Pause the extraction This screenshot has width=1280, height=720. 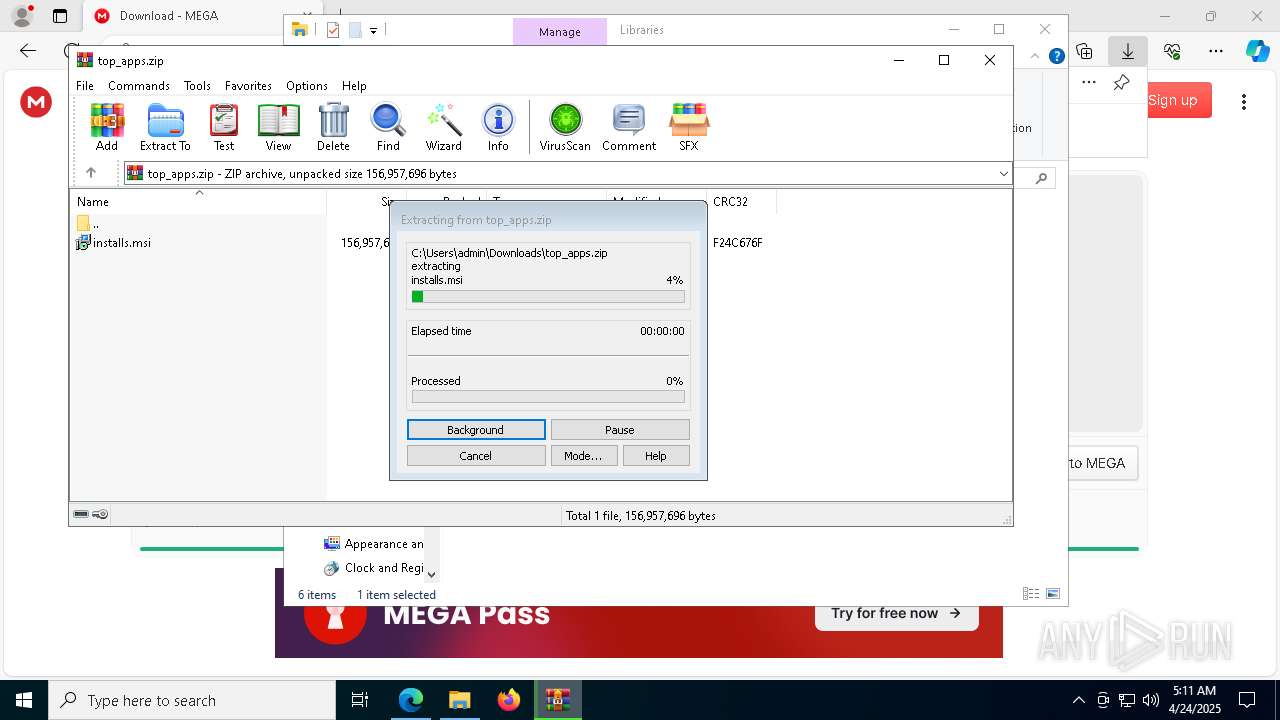[620, 430]
